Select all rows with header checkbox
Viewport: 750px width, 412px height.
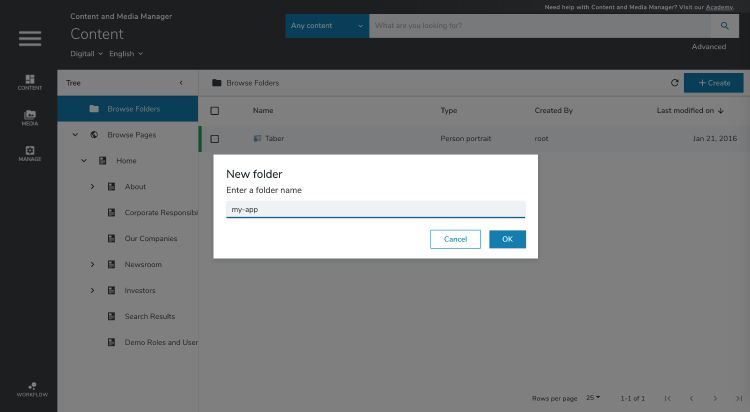coord(215,110)
